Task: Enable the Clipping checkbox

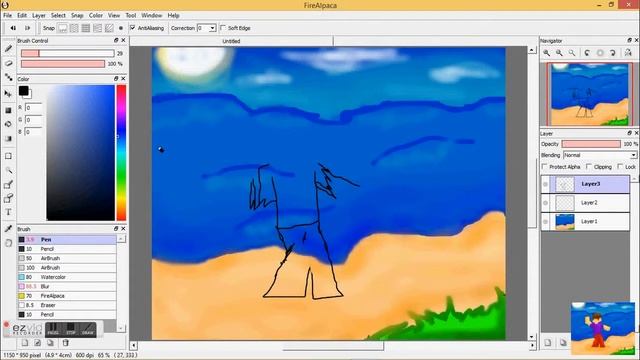Action: 589,167
